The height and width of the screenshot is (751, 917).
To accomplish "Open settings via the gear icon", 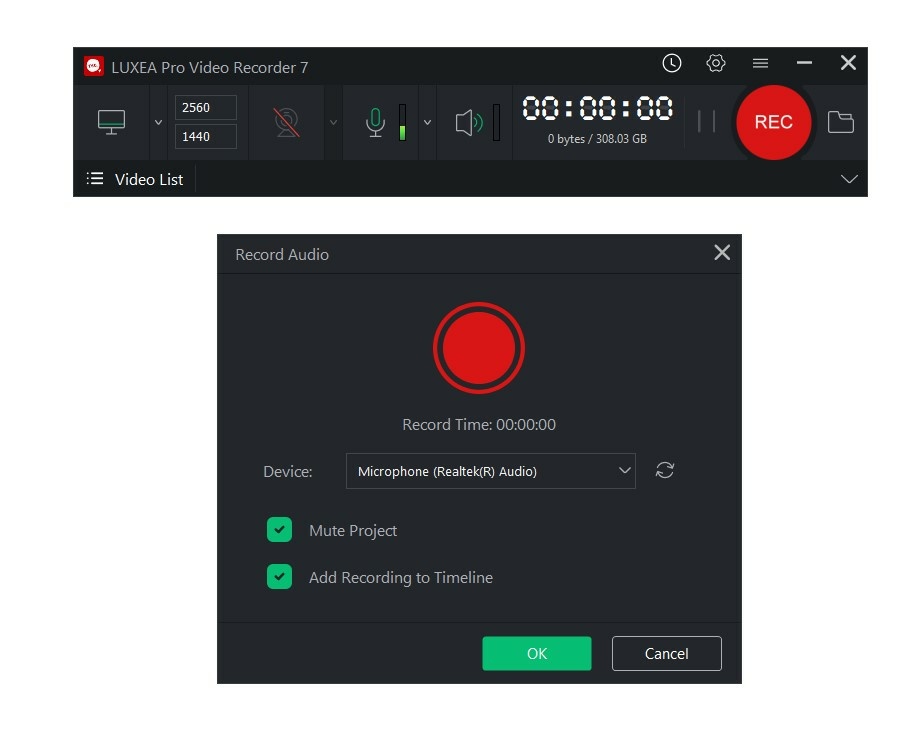I will pos(715,63).
